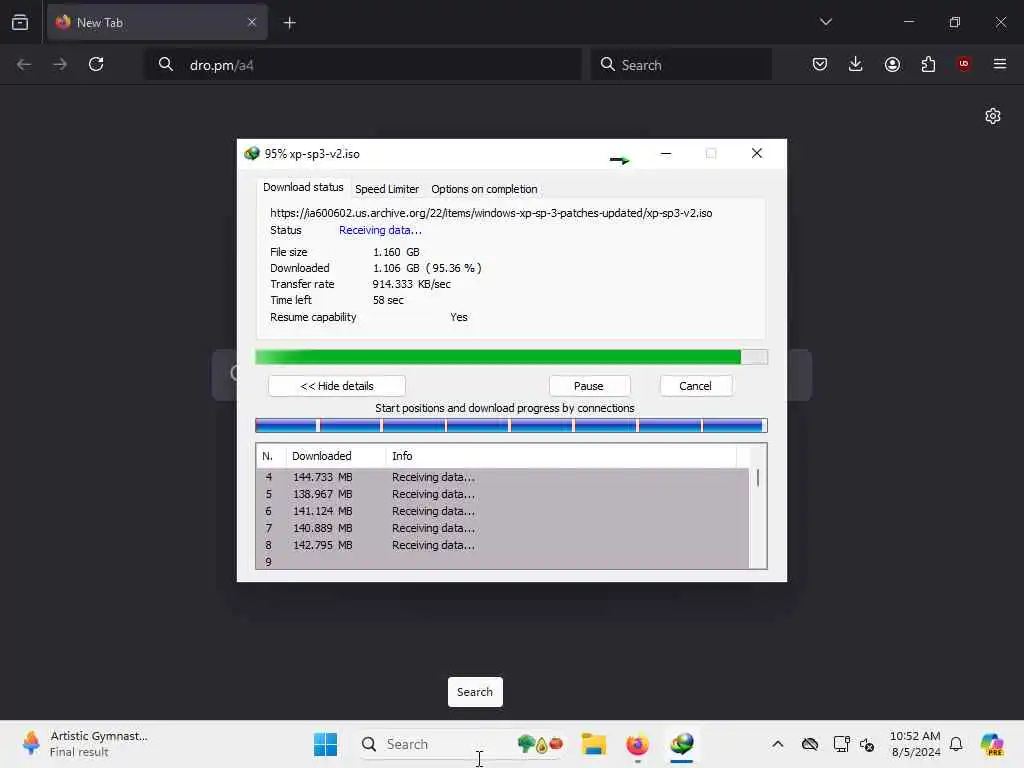Open a new browser tab with plus
Viewport: 1024px width, 768px height.
(289, 23)
